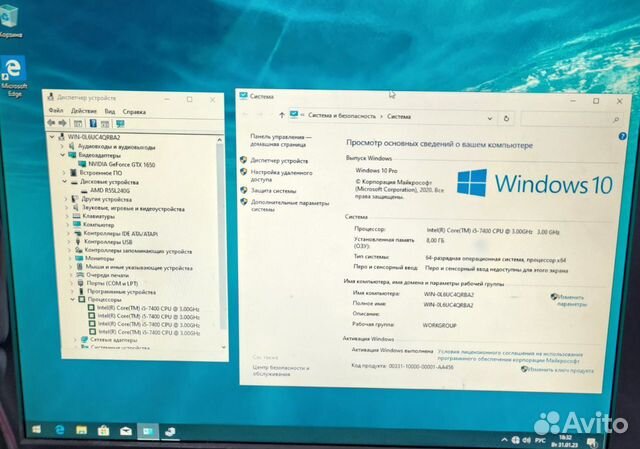Image resolution: width=640 pixels, height=449 pixels.
Task: Open Дополнительные параметры системы link
Action: coord(290,206)
